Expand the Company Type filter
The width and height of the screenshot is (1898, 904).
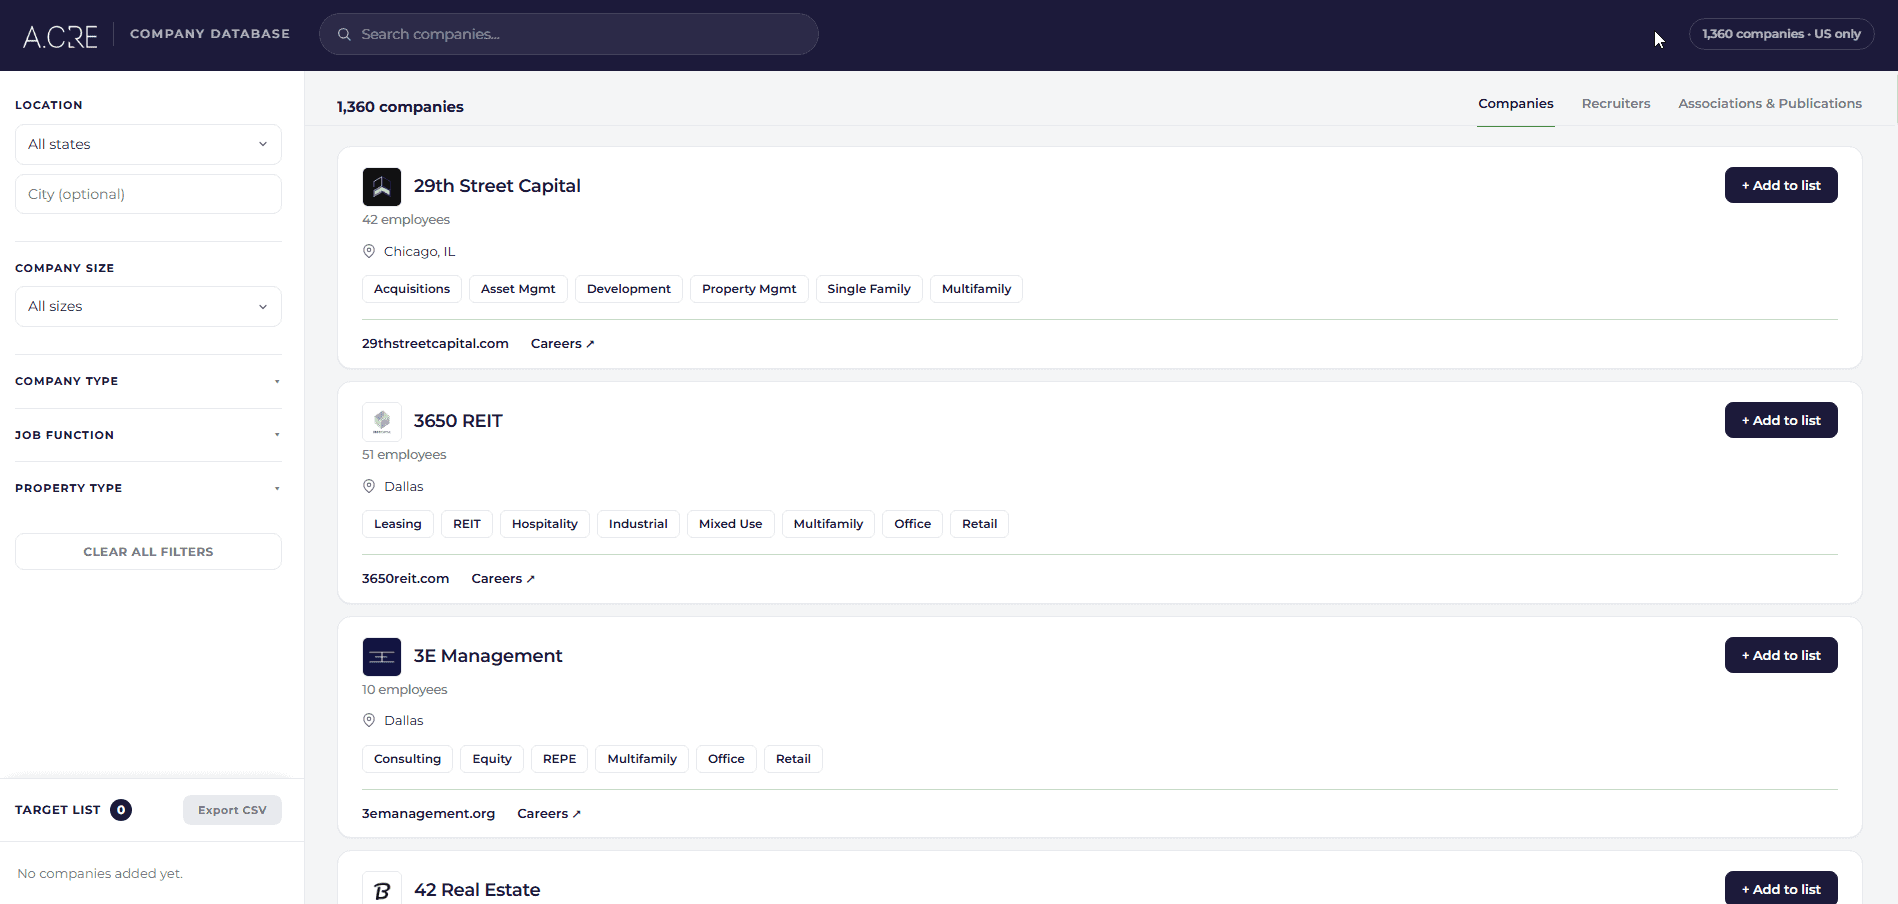coord(148,381)
